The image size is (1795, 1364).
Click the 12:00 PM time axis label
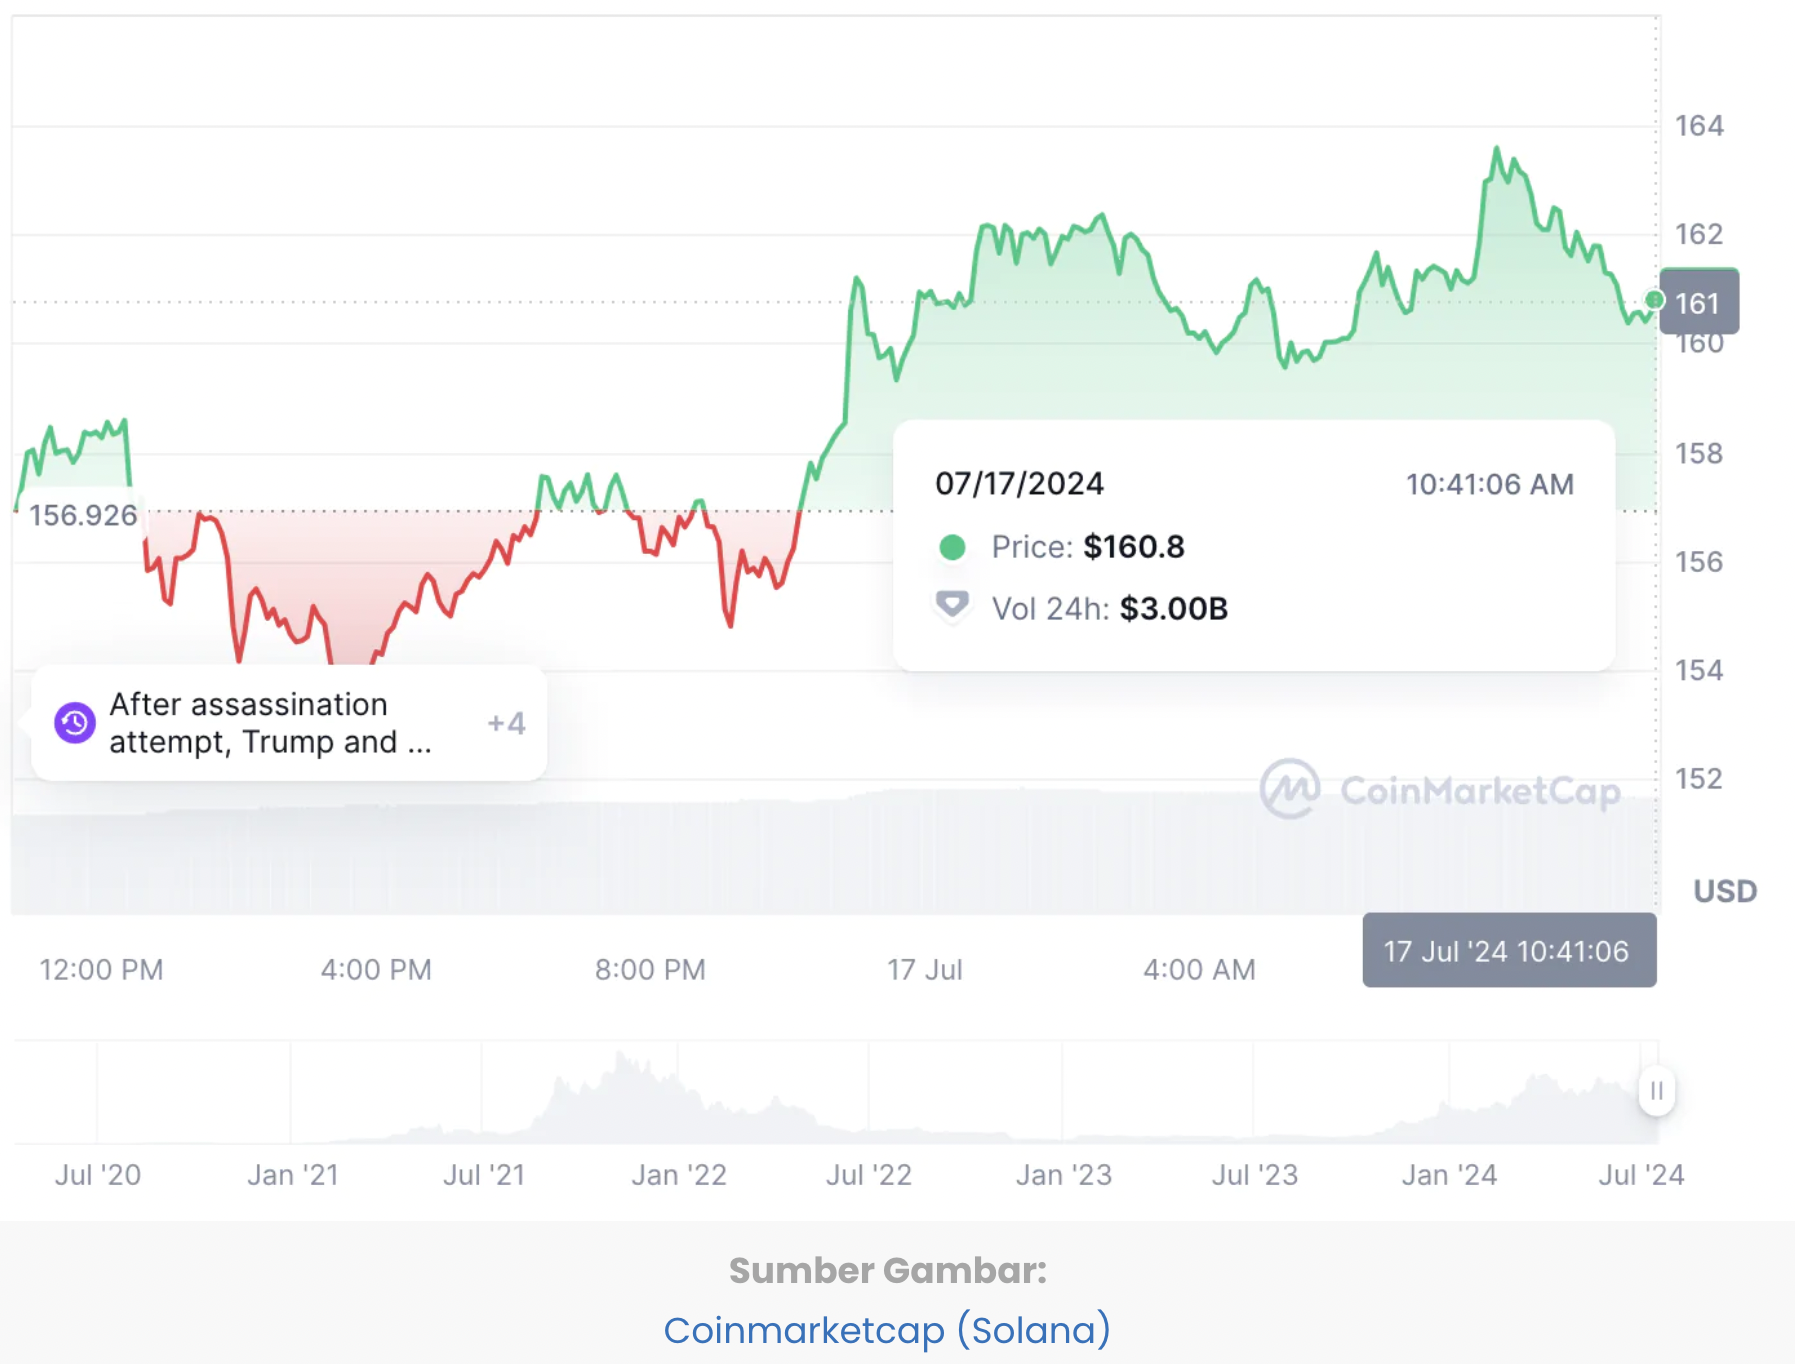pos(101,969)
